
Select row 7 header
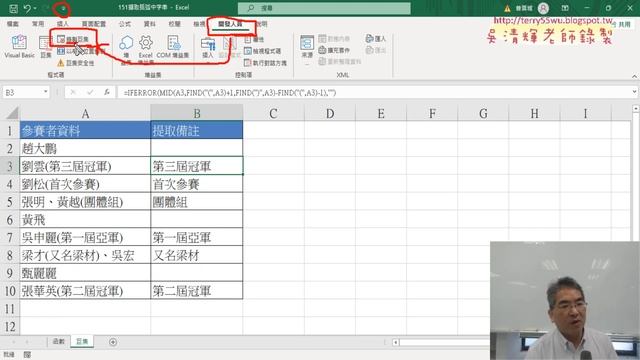coord(10,237)
